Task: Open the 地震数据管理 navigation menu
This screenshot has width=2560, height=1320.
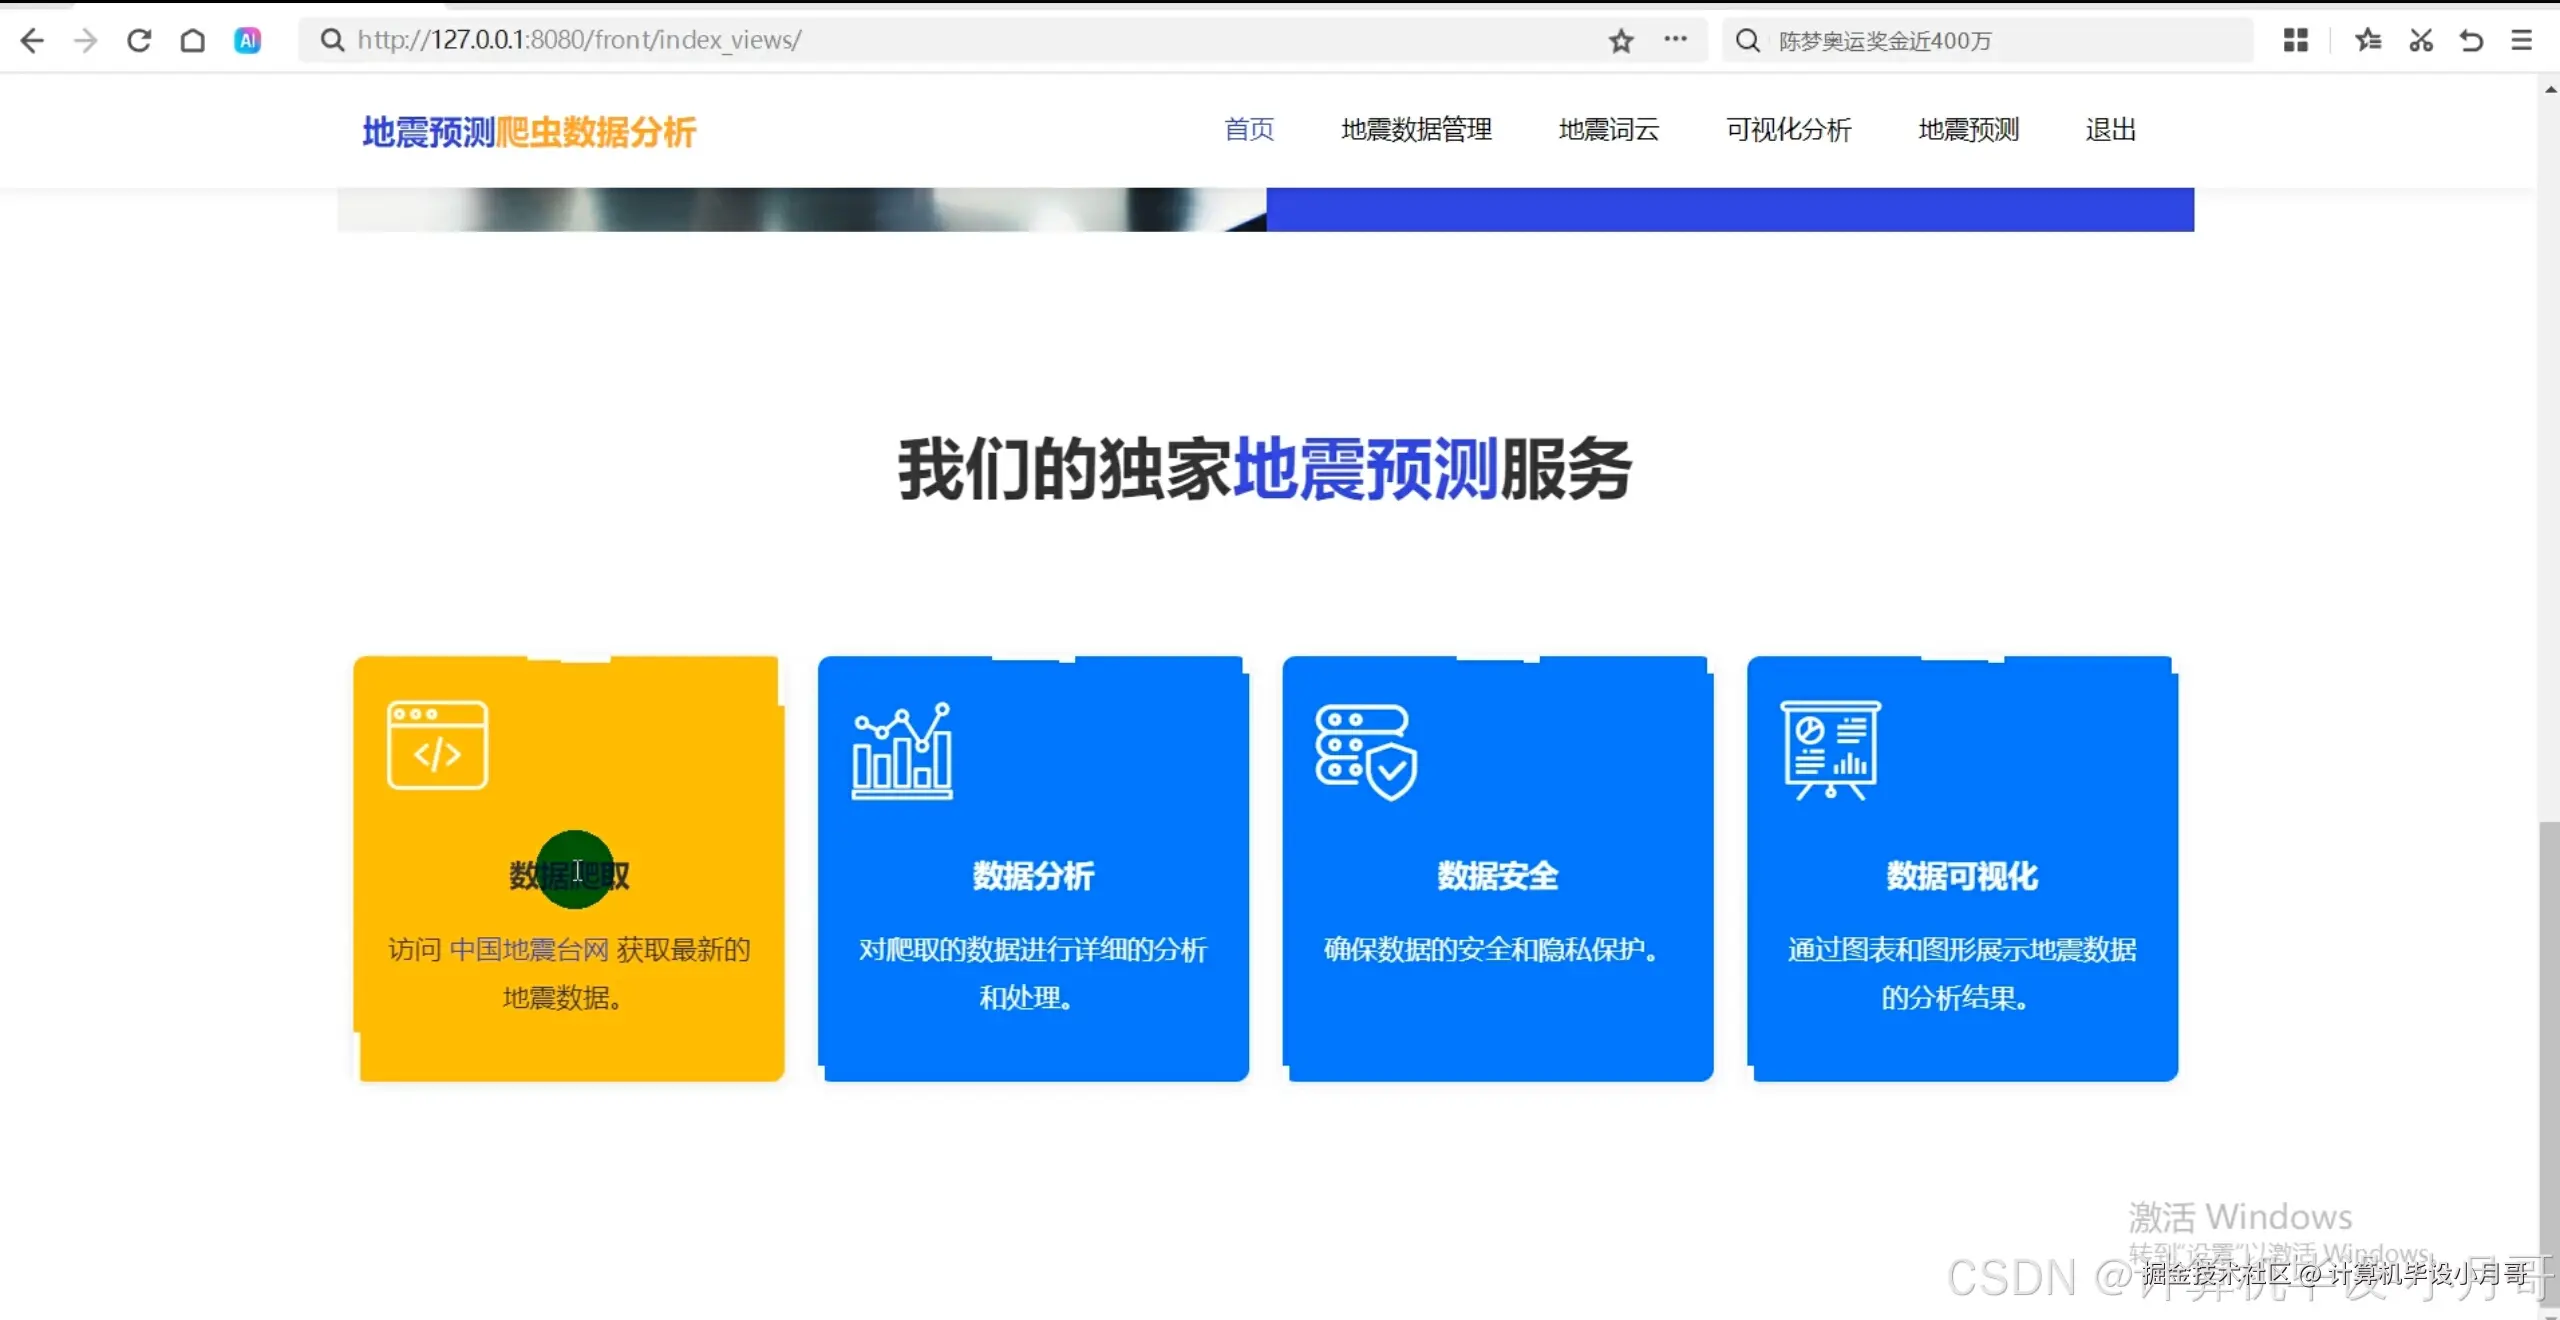Action: (1415, 130)
